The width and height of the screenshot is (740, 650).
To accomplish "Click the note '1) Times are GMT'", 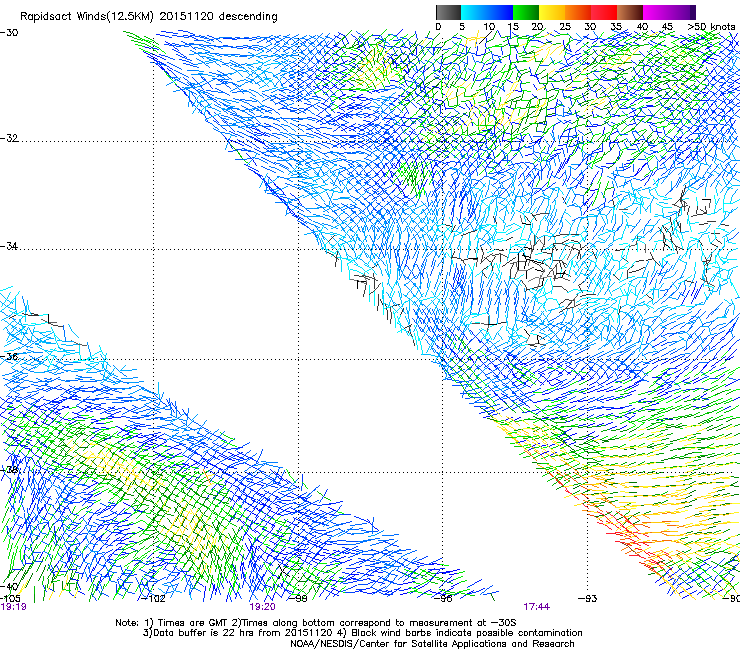I will [x=188, y=623].
